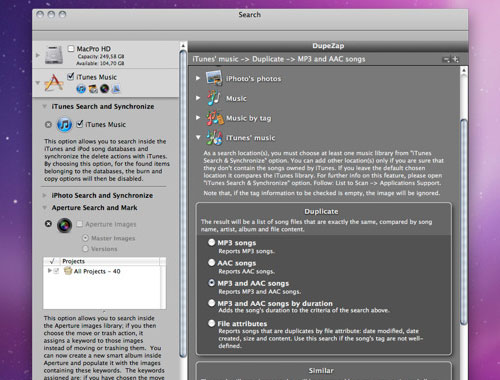The height and width of the screenshot is (380, 500).
Task: Click the checkmark column header in Projects table
Action: coord(52,261)
